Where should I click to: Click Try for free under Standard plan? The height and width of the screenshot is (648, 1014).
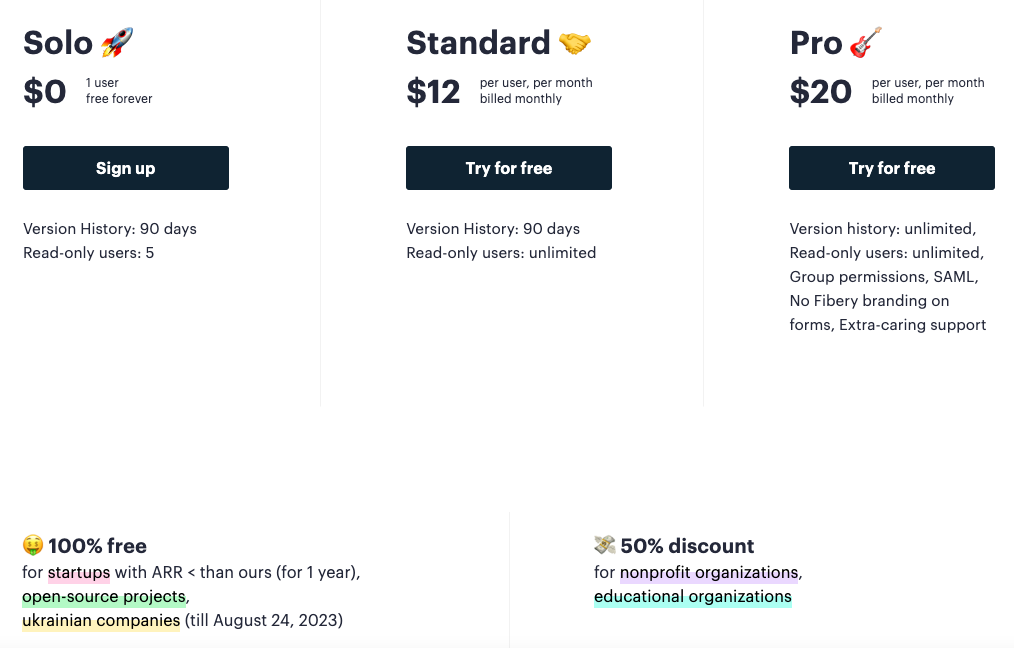509,168
